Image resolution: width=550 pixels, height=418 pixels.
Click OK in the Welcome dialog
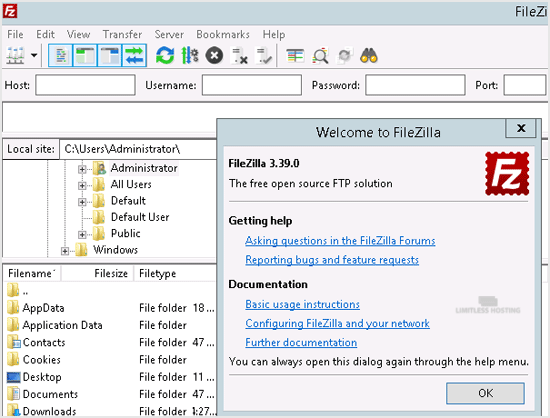(x=485, y=393)
